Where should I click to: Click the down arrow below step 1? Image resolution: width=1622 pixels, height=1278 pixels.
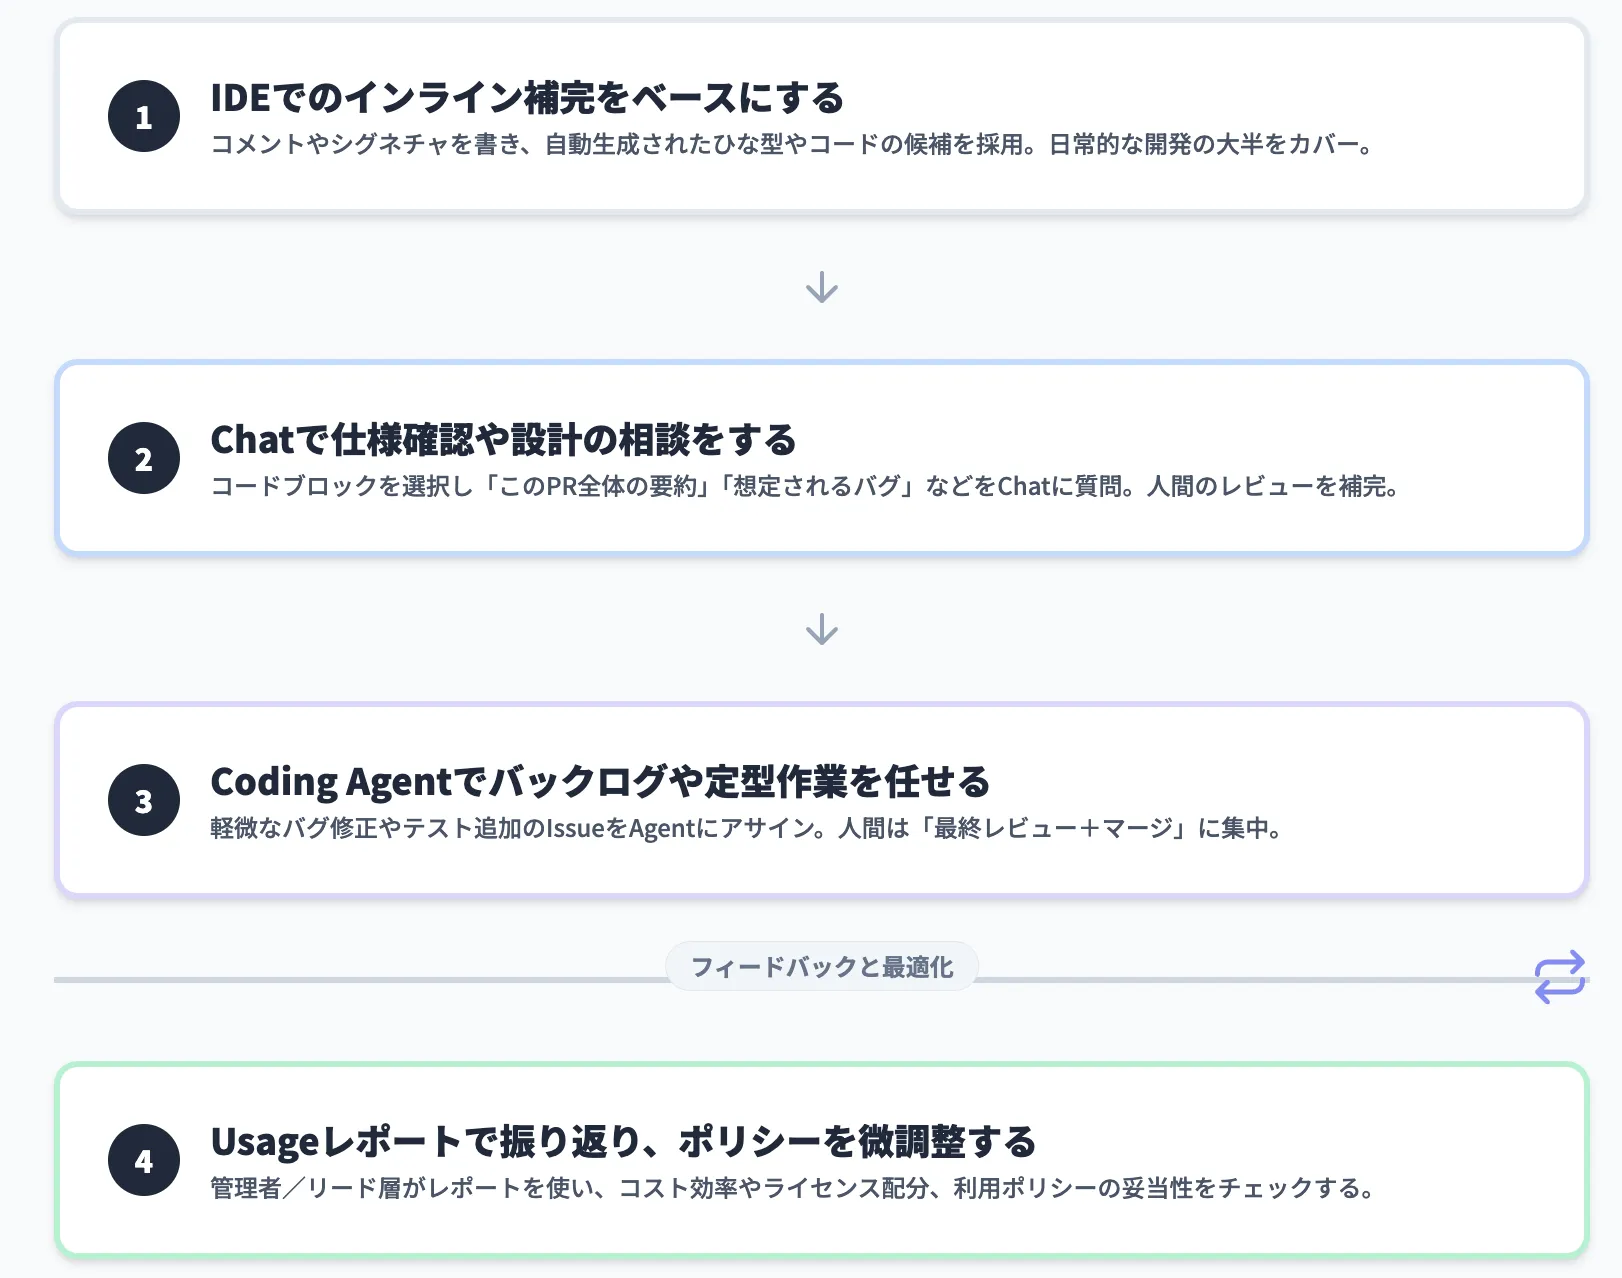pyautogui.click(x=822, y=288)
